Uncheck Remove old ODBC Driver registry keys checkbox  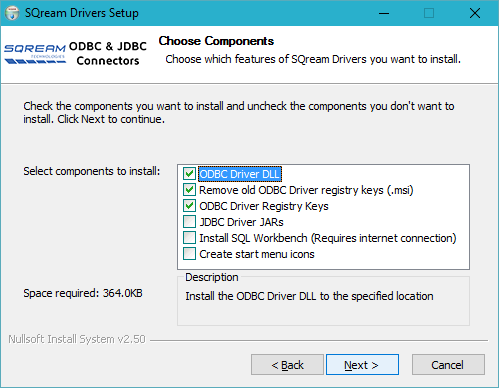point(189,190)
